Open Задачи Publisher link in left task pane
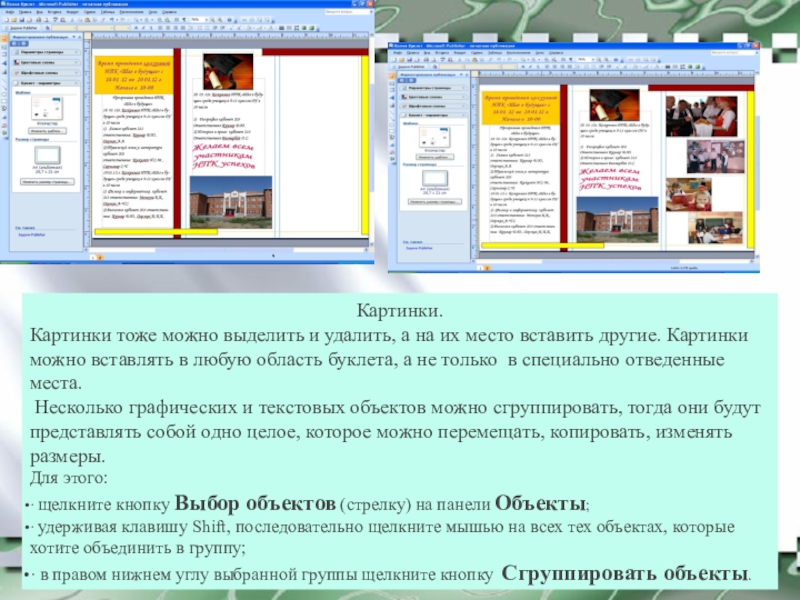The image size is (800, 600). tap(32, 235)
